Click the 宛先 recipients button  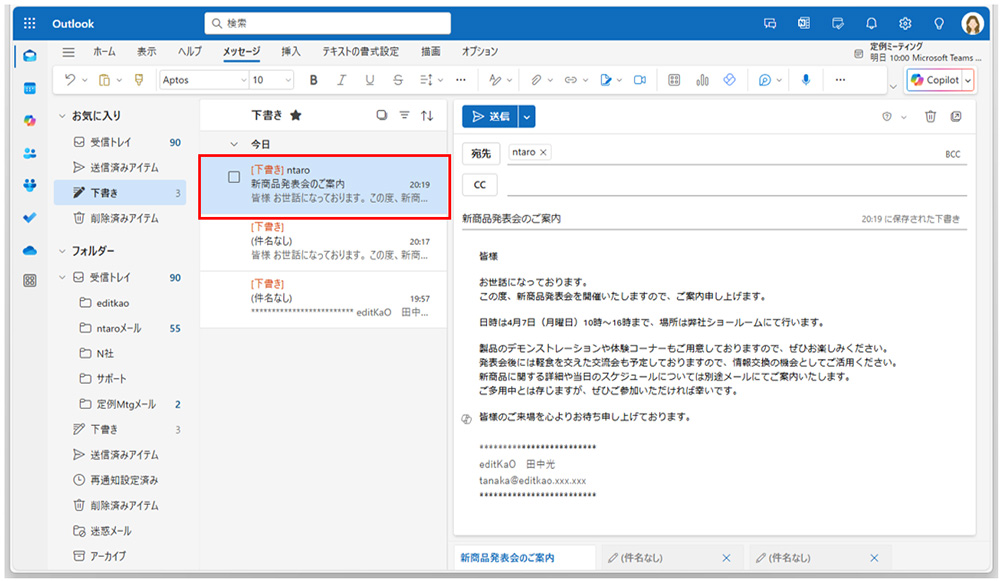point(480,154)
